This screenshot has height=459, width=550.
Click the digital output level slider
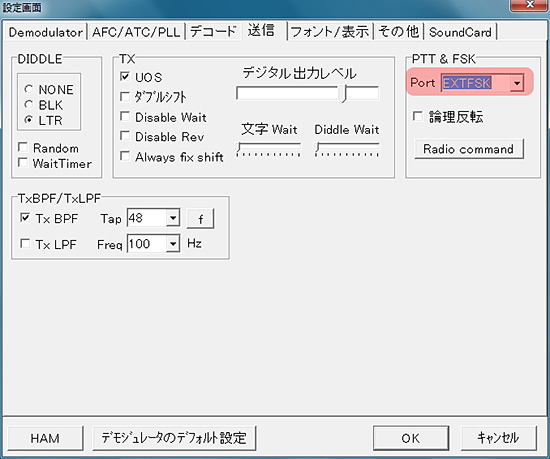point(308,93)
